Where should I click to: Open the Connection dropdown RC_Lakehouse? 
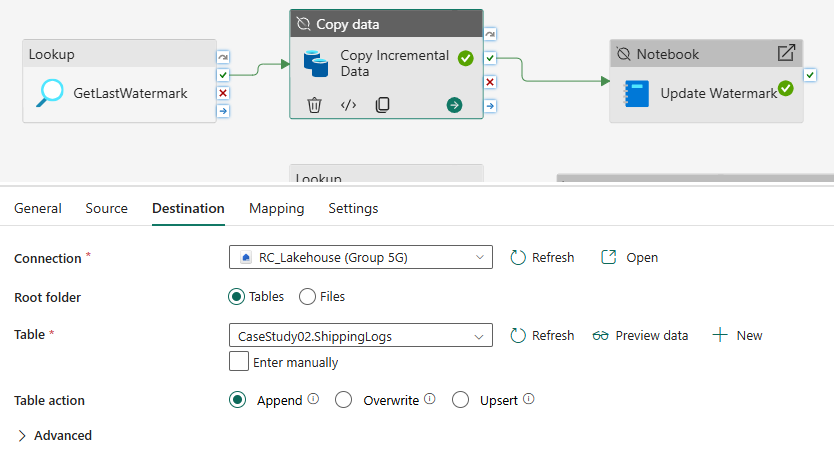tap(361, 257)
